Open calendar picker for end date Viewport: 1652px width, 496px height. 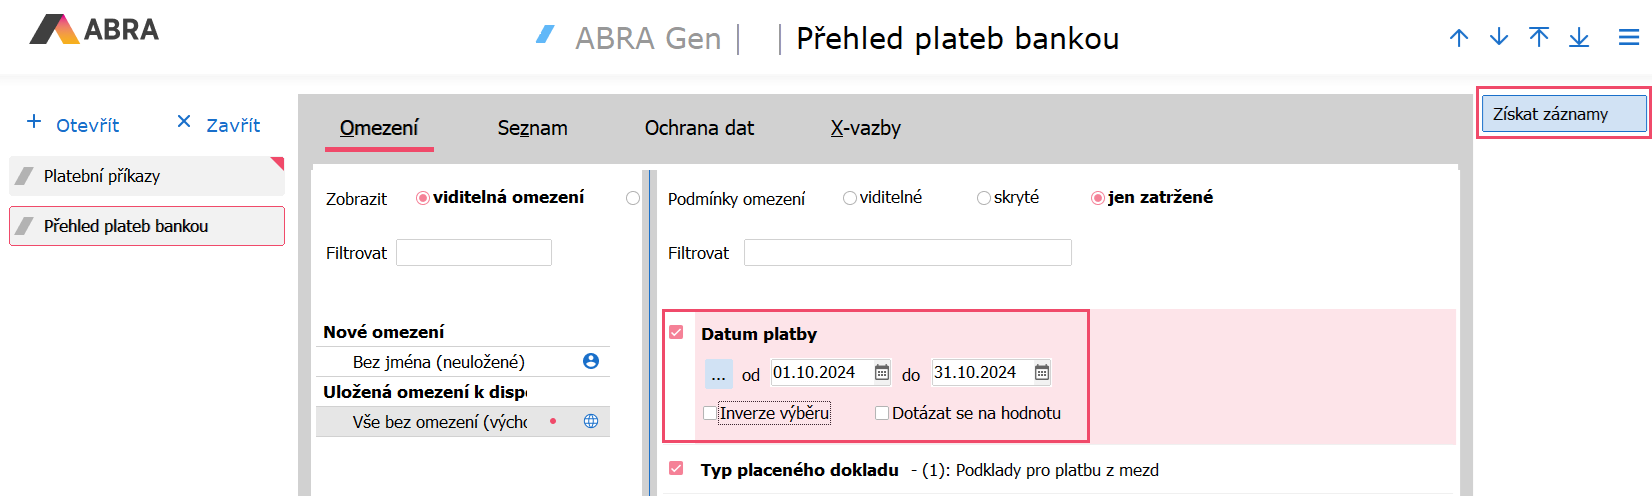[x=1042, y=372]
